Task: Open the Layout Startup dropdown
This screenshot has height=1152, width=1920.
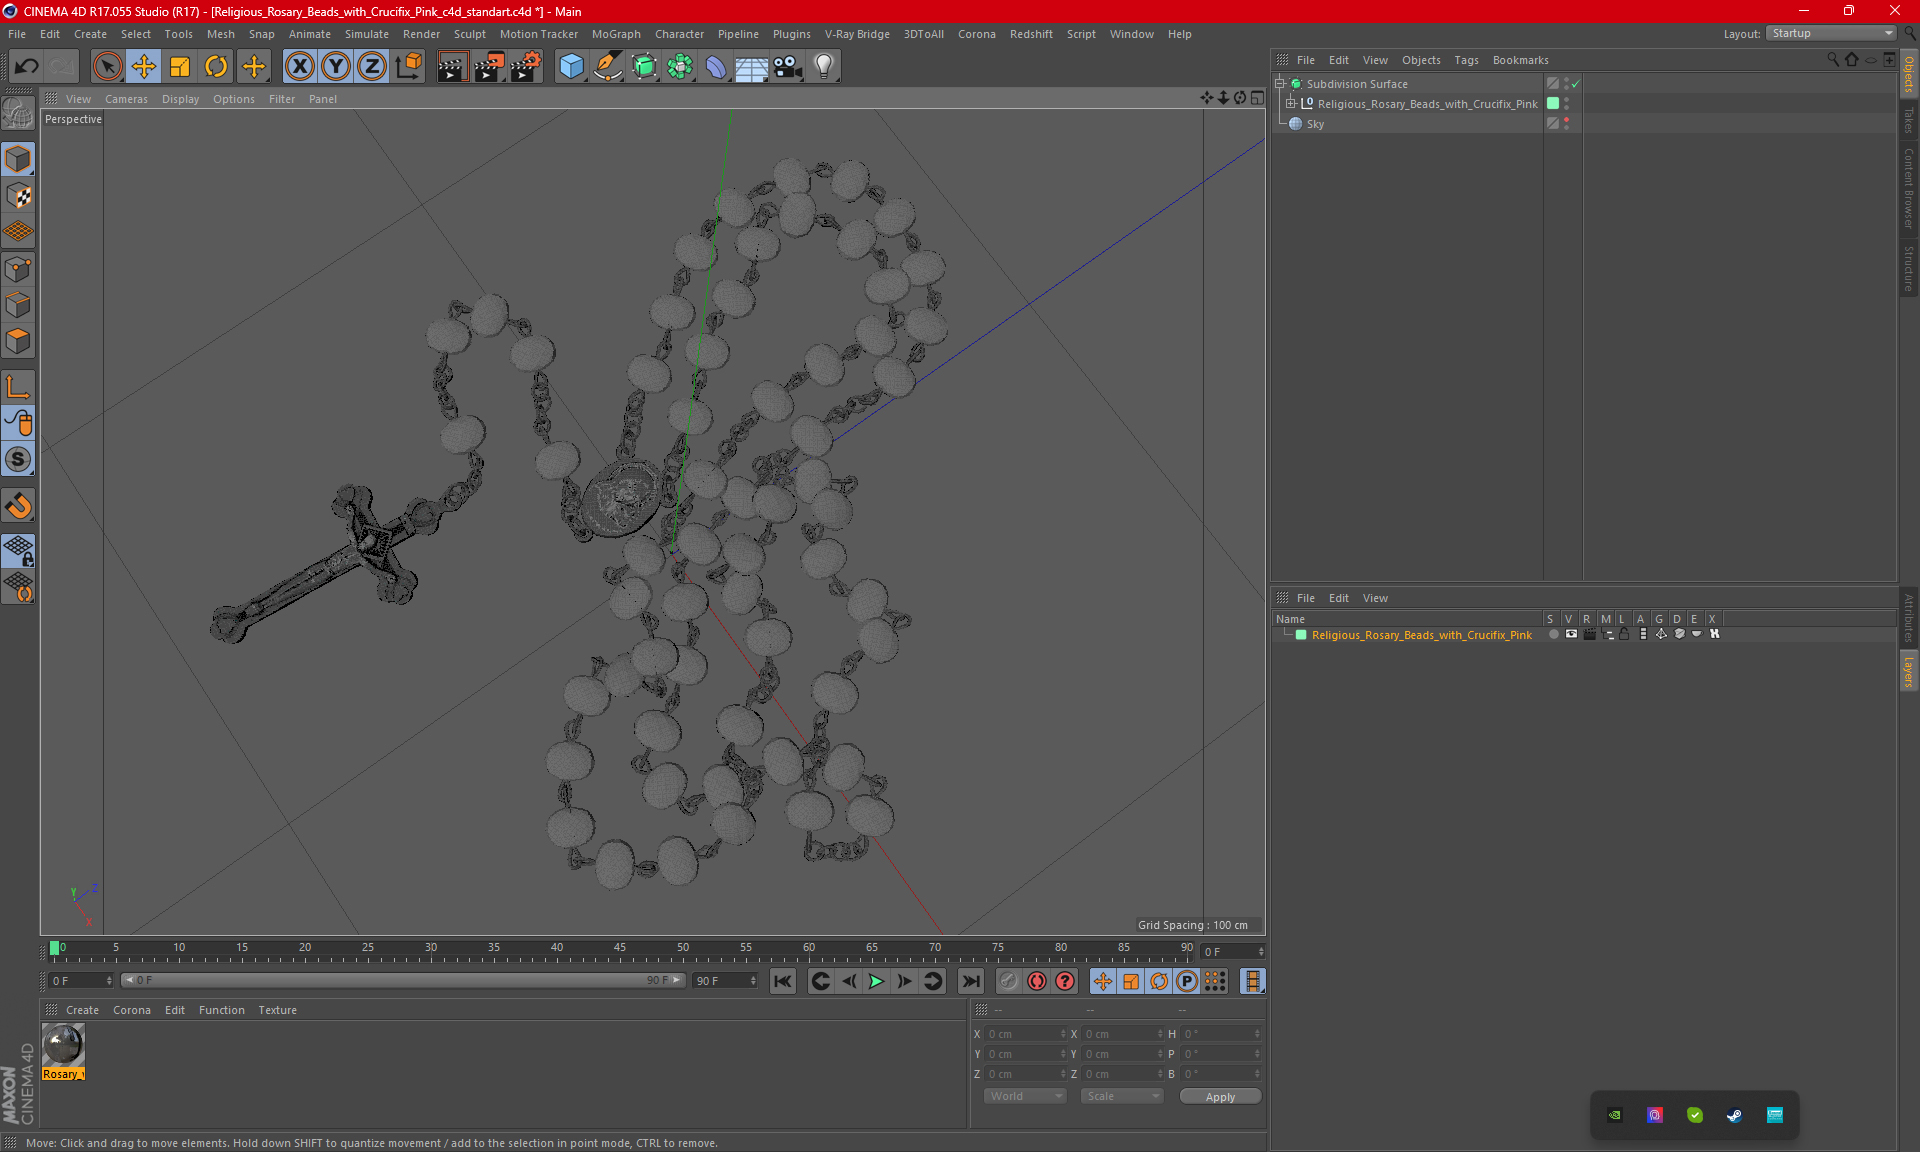Action: [1832, 33]
